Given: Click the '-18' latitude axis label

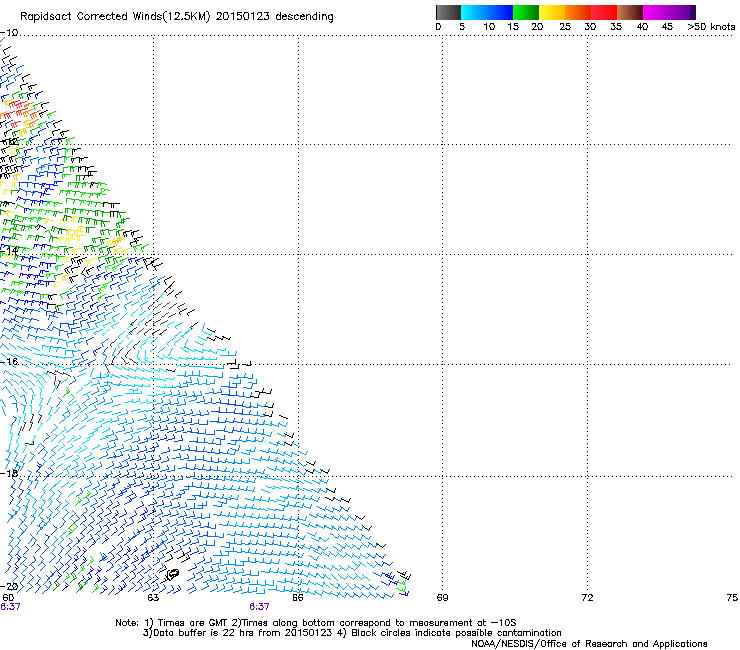Looking at the screenshot, I should tap(9, 473).
